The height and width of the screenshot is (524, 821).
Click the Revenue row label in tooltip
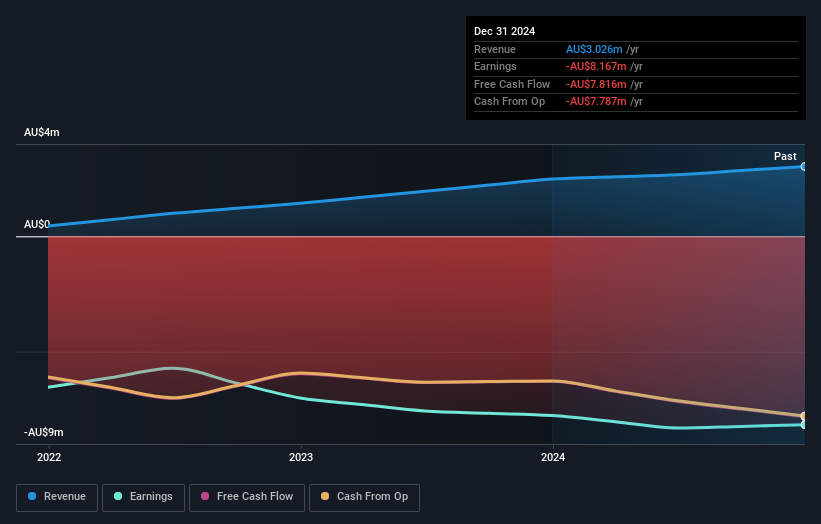tap(495, 49)
